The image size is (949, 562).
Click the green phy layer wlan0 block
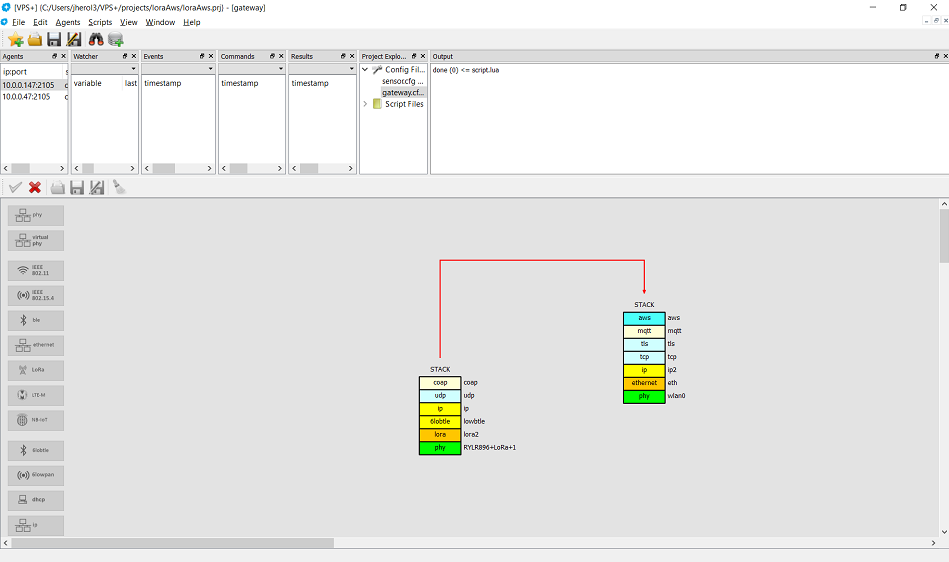click(644, 396)
